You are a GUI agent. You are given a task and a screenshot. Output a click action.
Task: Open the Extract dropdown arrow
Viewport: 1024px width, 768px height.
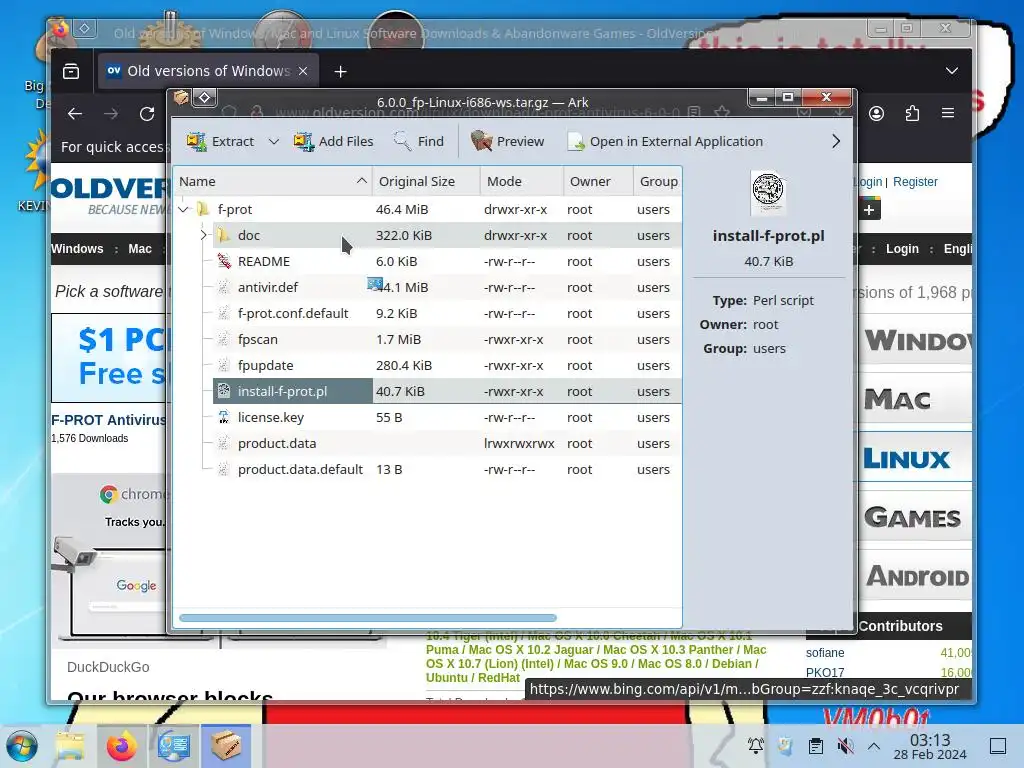click(274, 141)
